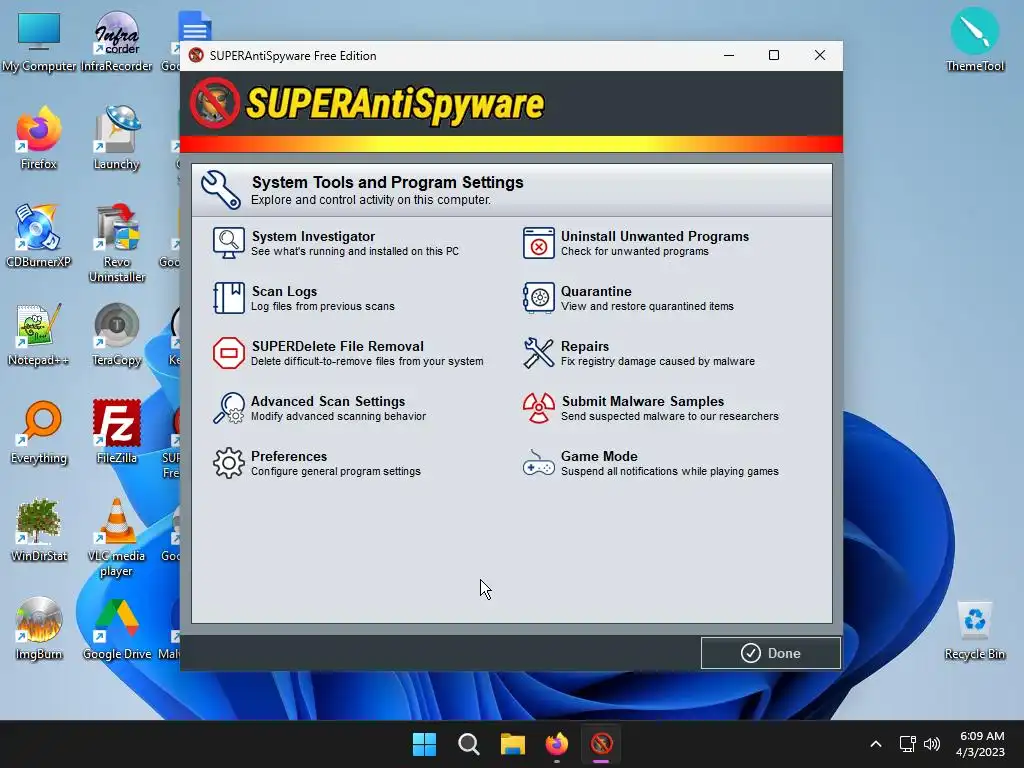Screen dimensions: 1024x768
Task: Select FileZilla desktop icon
Action: [116, 432]
